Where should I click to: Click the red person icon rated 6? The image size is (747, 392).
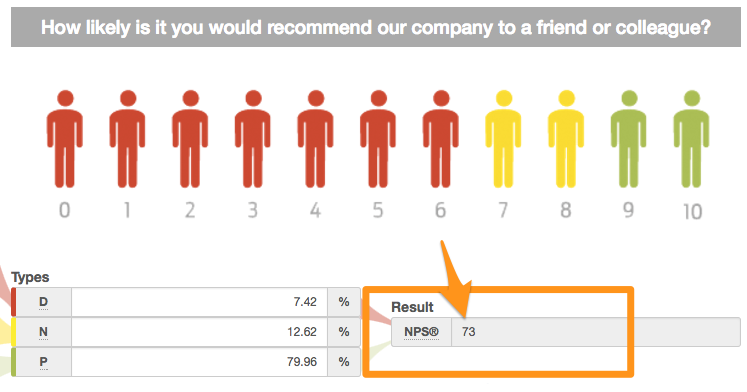pyautogui.click(x=441, y=139)
